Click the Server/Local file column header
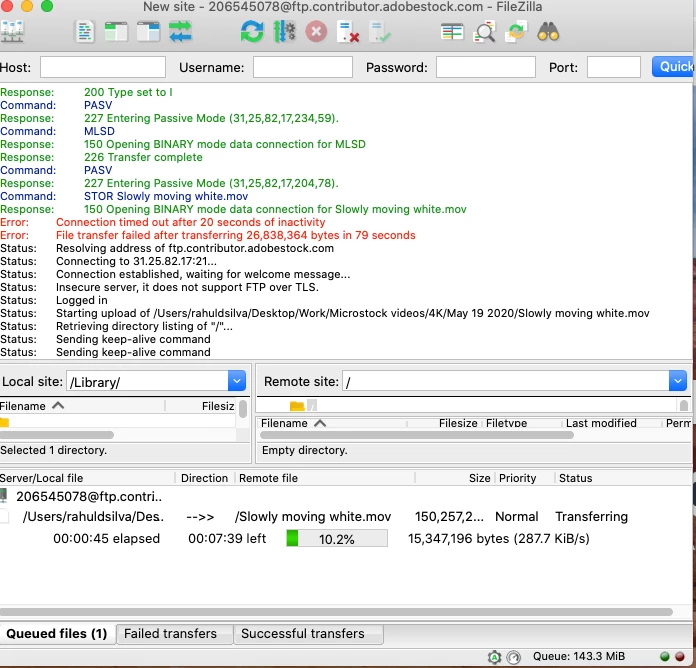The image size is (696, 668). (x=87, y=478)
